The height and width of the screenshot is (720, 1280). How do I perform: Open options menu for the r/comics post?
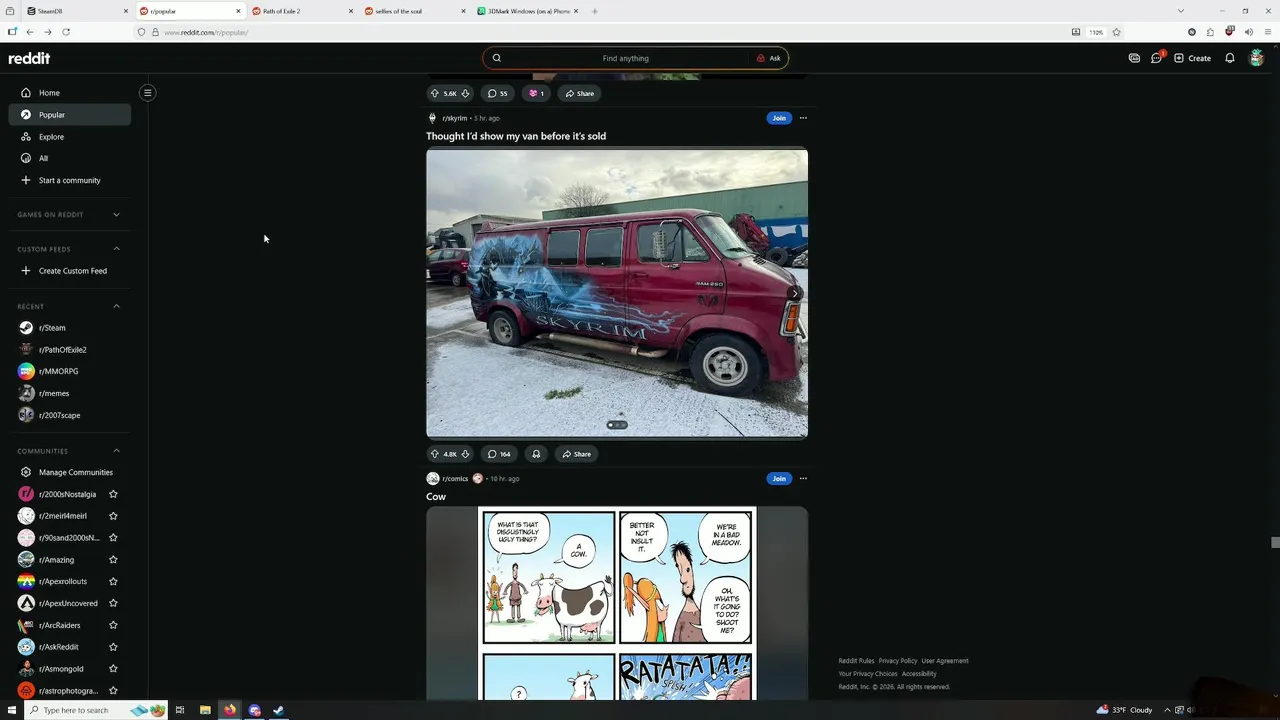pyautogui.click(x=803, y=478)
